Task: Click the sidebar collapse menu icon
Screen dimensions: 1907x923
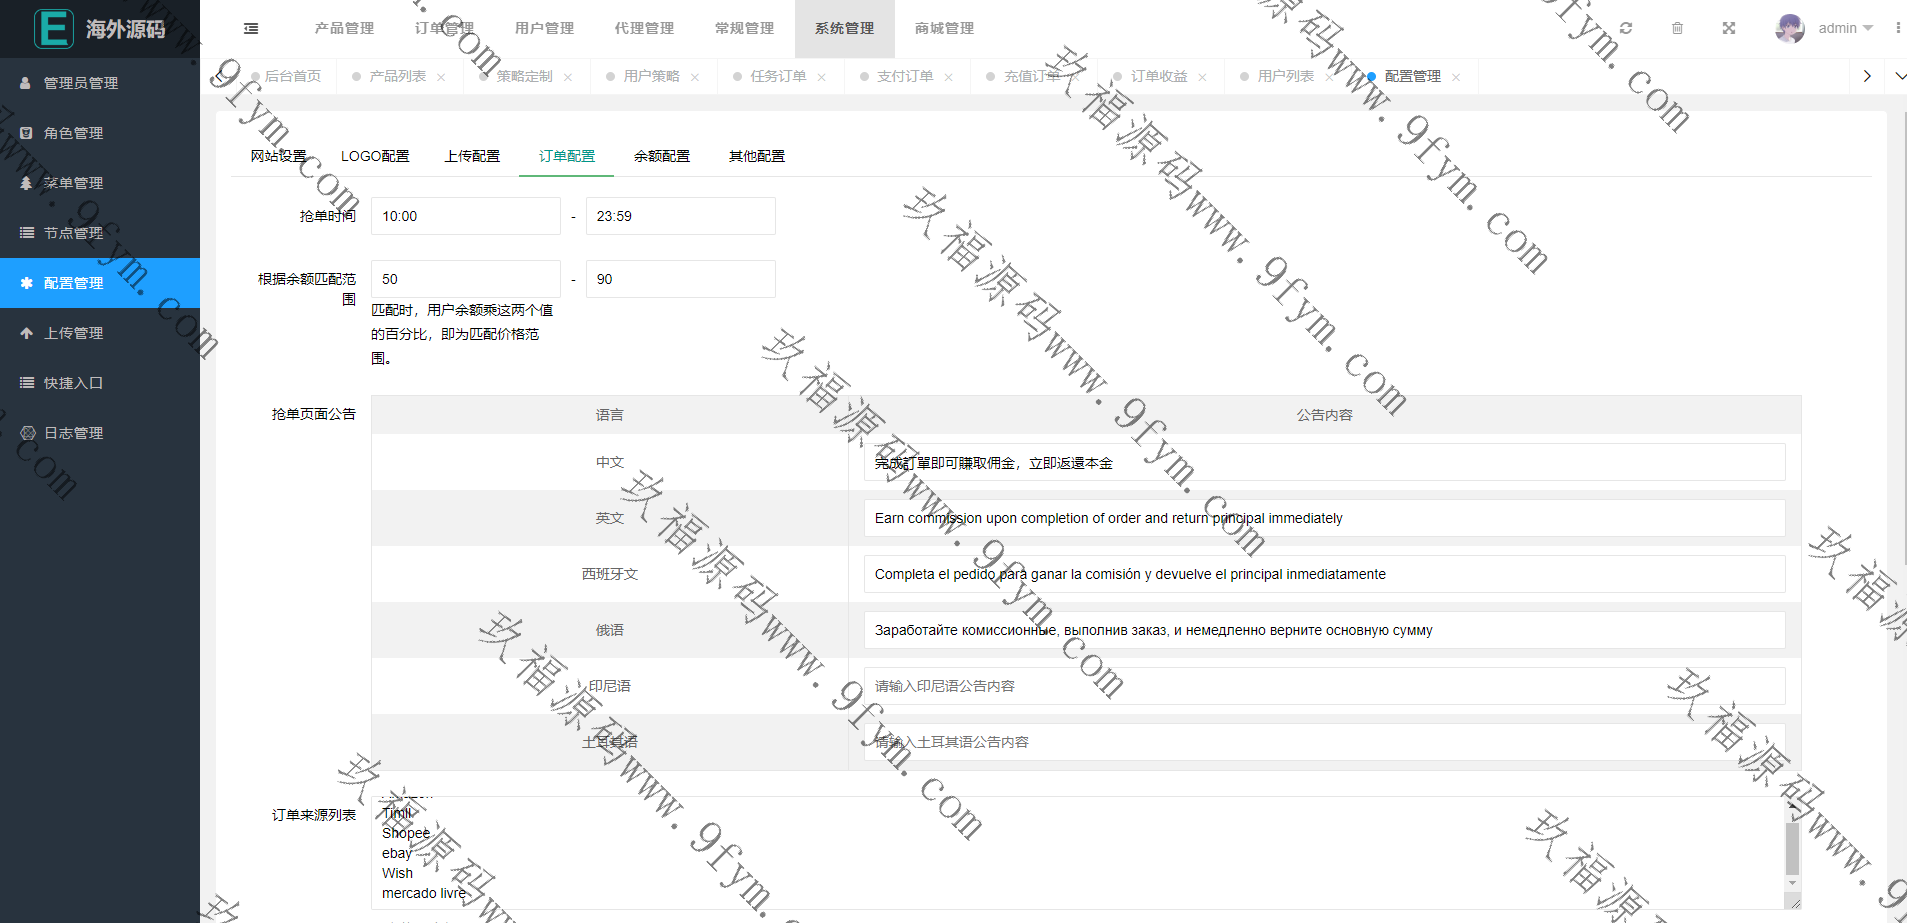Action: (251, 29)
